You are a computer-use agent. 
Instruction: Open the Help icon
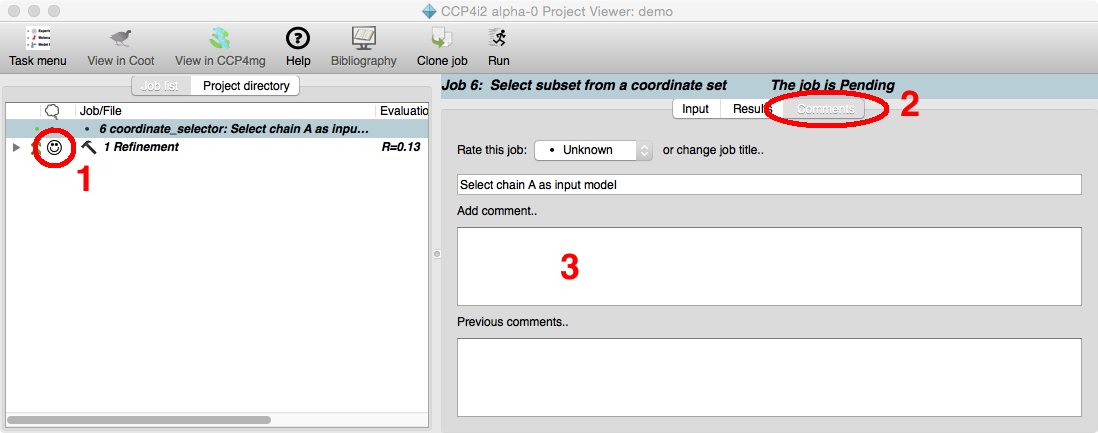click(298, 39)
